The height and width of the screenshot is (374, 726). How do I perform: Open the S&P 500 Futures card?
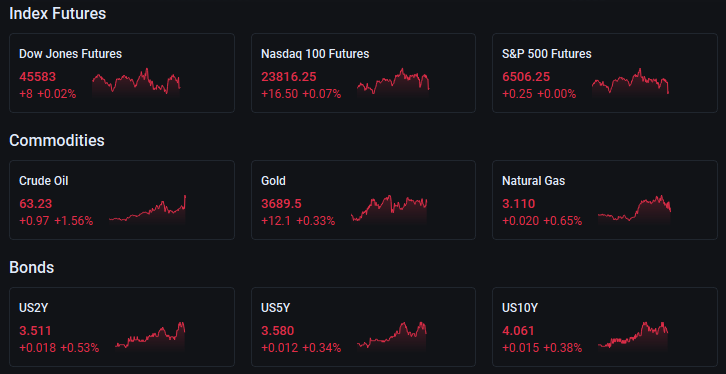[x=605, y=73]
